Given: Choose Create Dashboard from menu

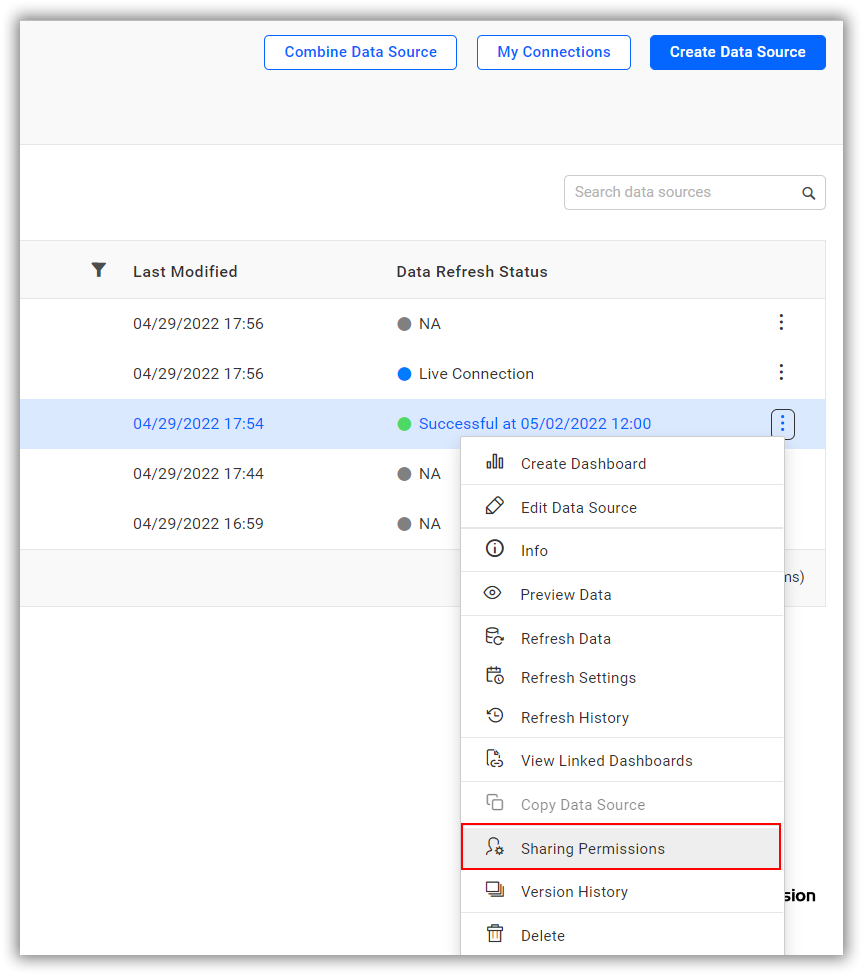Looking at the screenshot, I should click(x=622, y=463).
